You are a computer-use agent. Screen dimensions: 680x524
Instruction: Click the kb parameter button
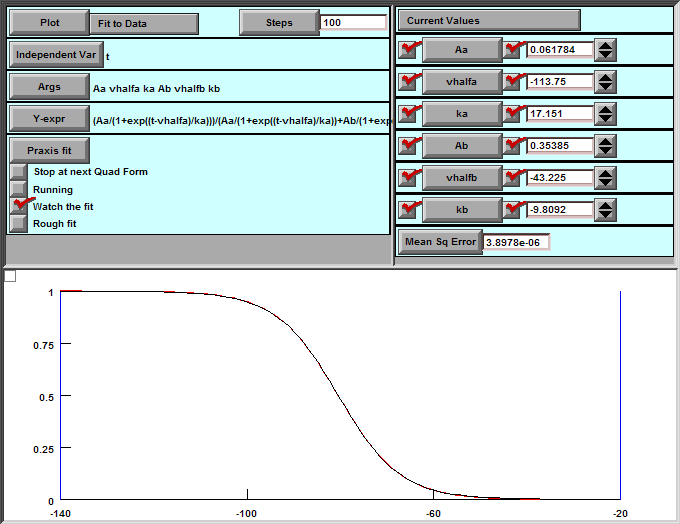point(462,210)
